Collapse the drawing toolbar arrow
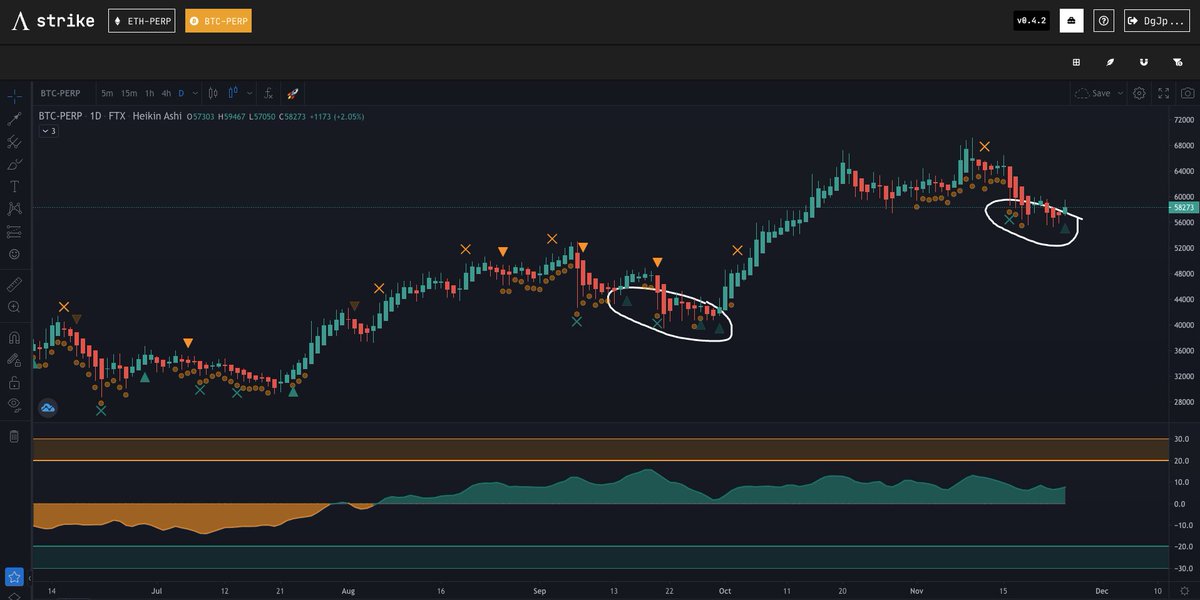The height and width of the screenshot is (600, 1200). click(x=30, y=577)
